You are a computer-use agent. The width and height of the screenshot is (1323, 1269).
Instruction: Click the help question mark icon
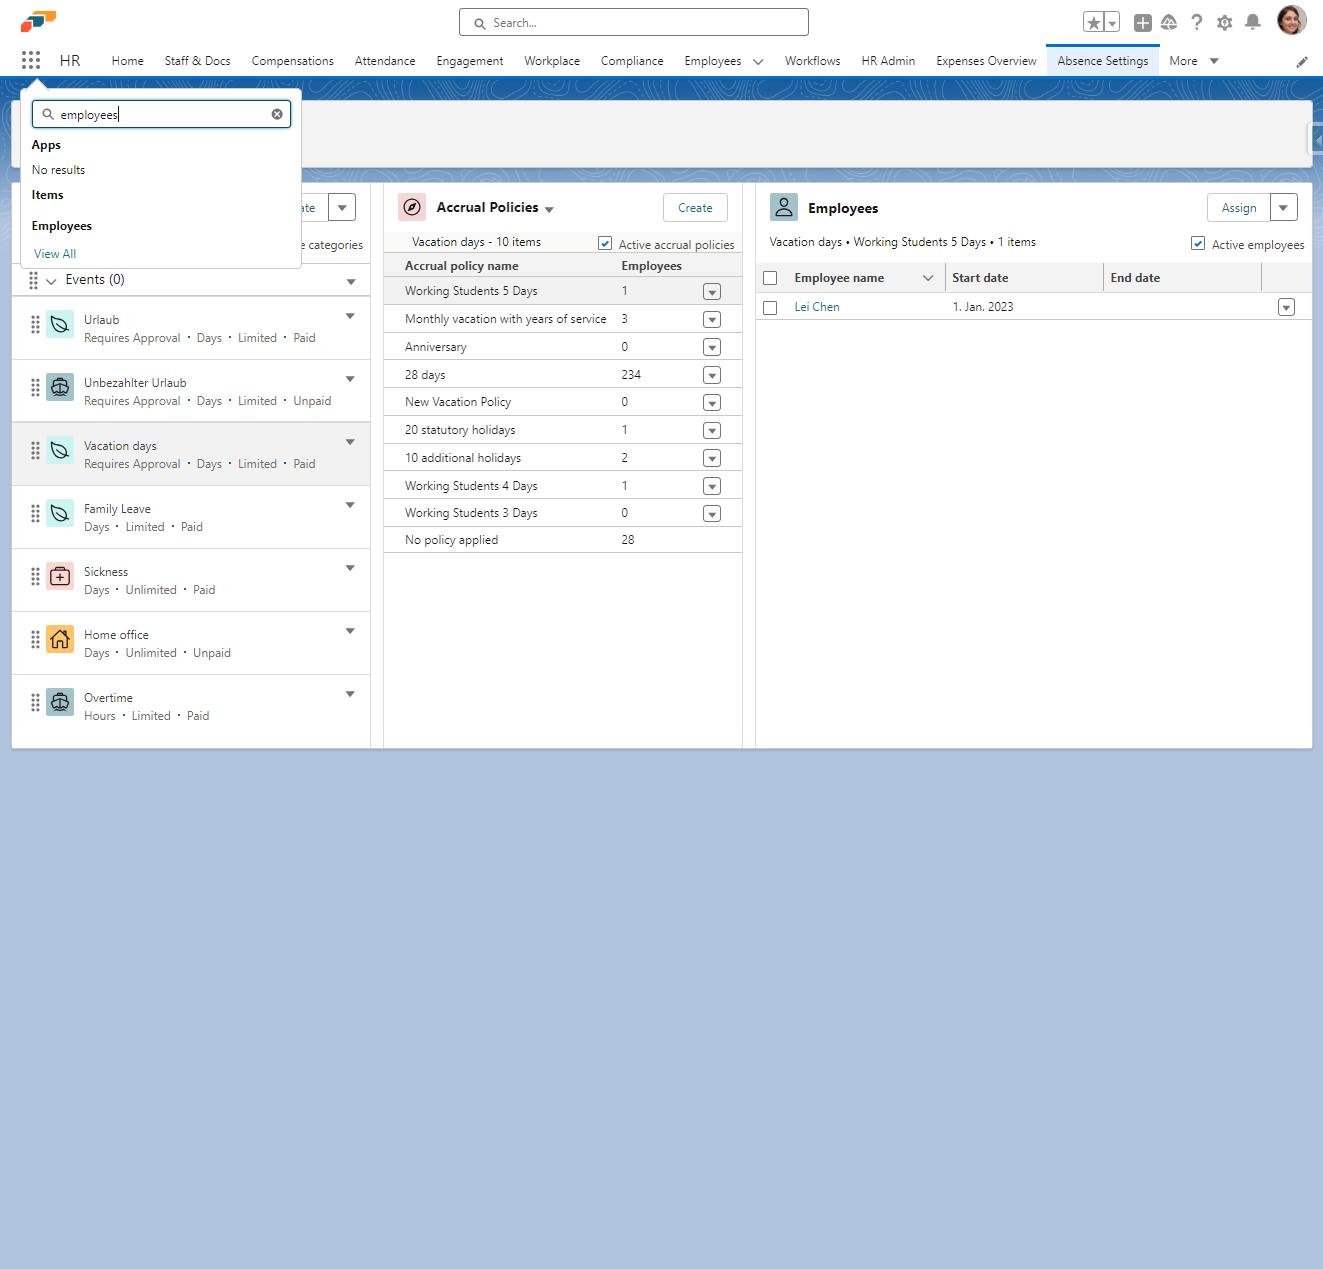pyautogui.click(x=1196, y=22)
